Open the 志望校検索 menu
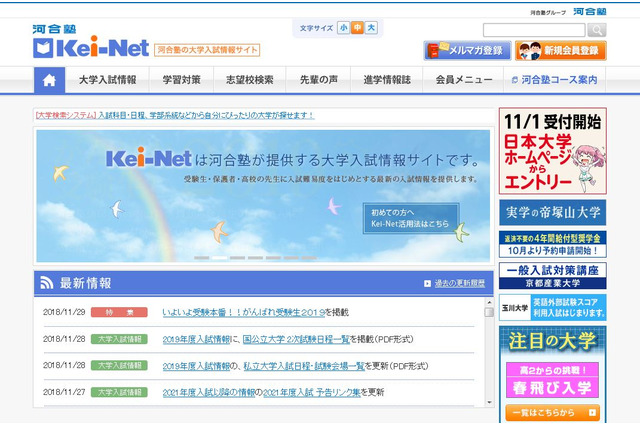Viewport: 640px width, 426px height. point(250,80)
